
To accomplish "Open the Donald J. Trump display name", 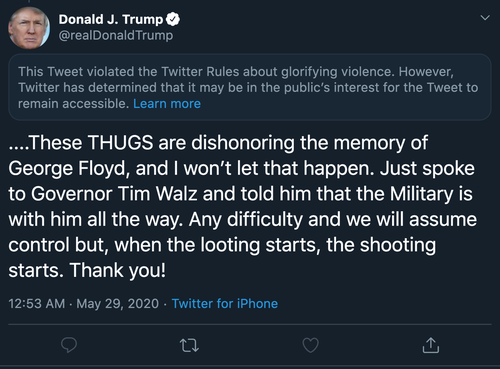I will click(111, 19).
